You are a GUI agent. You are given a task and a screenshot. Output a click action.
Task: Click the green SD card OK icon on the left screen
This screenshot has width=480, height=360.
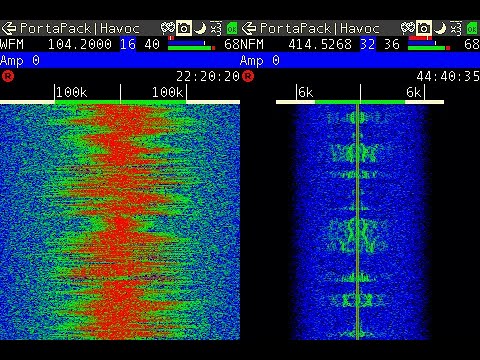pyautogui.click(x=232, y=29)
